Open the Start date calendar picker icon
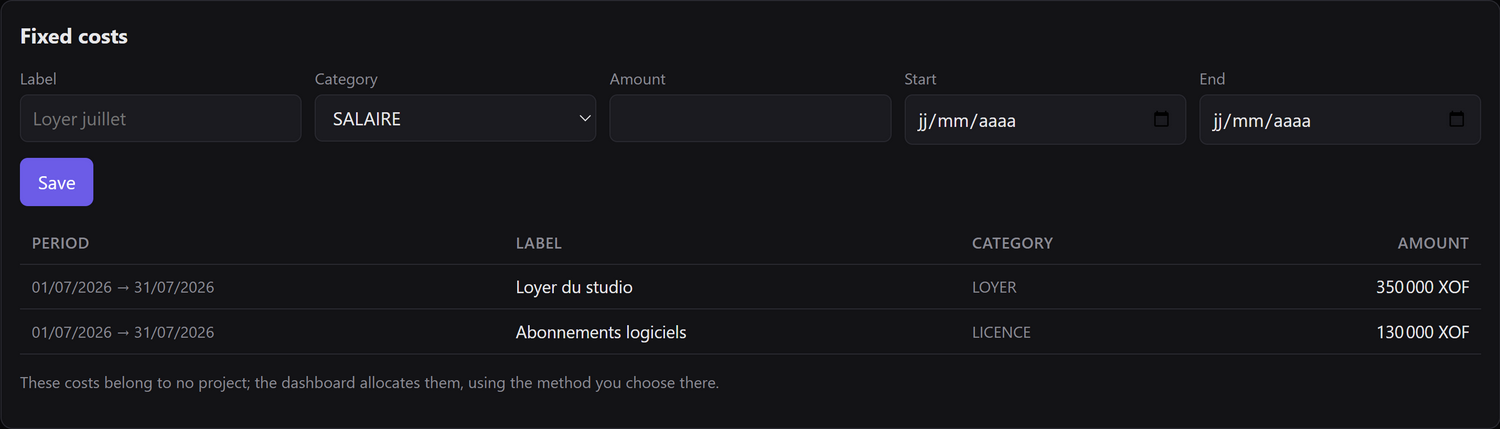Viewport: 1500px width, 429px height. [1161, 119]
